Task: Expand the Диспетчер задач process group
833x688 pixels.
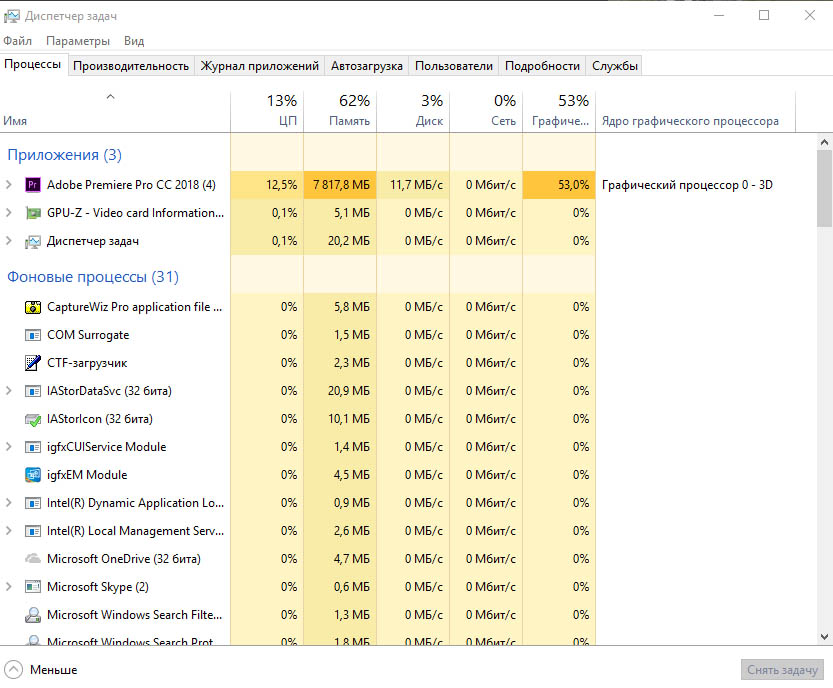Action: (9, 241)
